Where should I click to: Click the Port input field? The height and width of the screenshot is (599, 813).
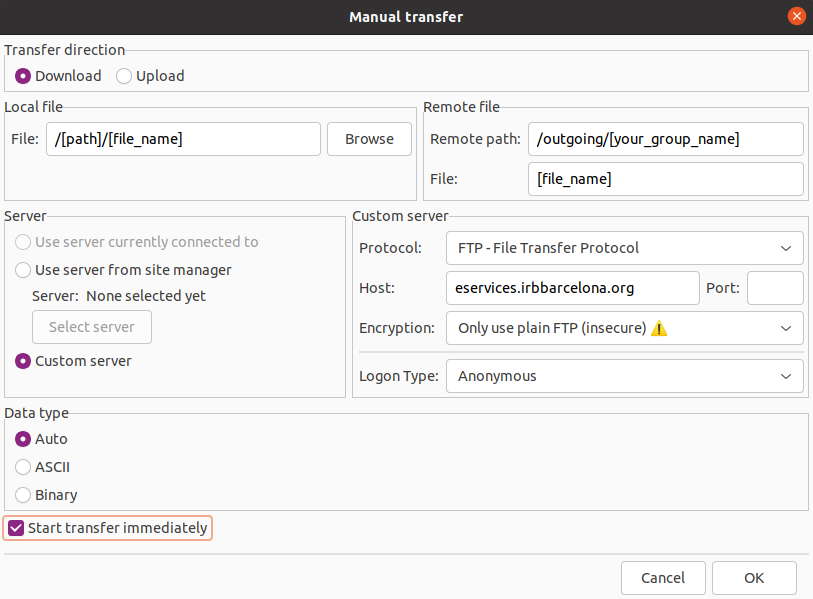pos(775,287)
